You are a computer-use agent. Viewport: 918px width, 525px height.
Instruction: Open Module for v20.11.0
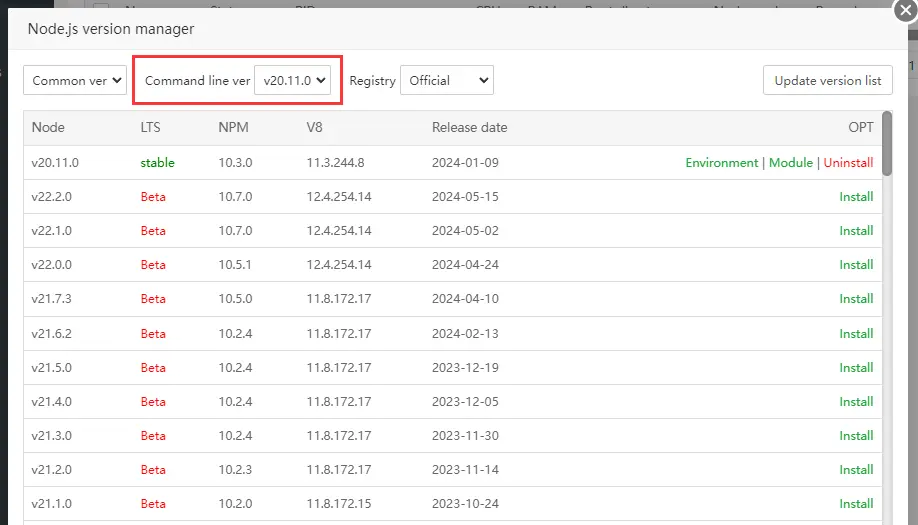[x=790, y=163]
